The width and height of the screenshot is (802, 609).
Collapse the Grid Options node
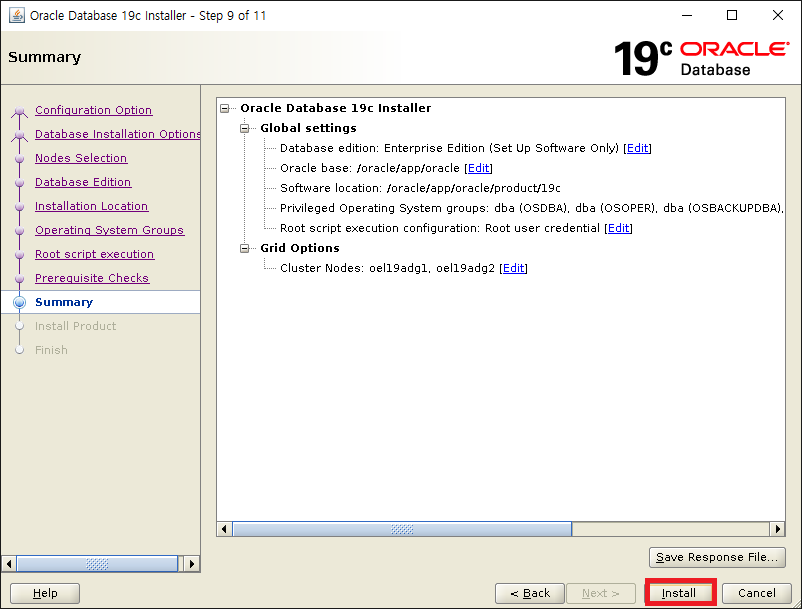(x=244, y=249)
